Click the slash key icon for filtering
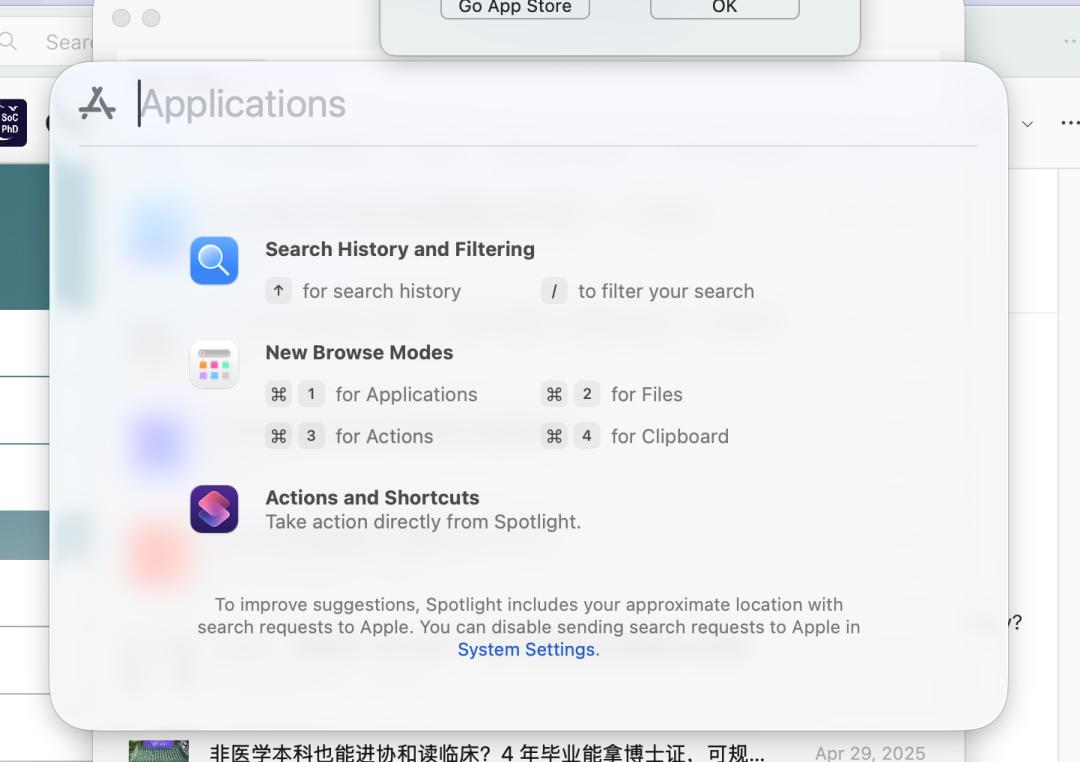This screenshot has height=762, width=1080. pyautogui.click(x=554, y=291)
